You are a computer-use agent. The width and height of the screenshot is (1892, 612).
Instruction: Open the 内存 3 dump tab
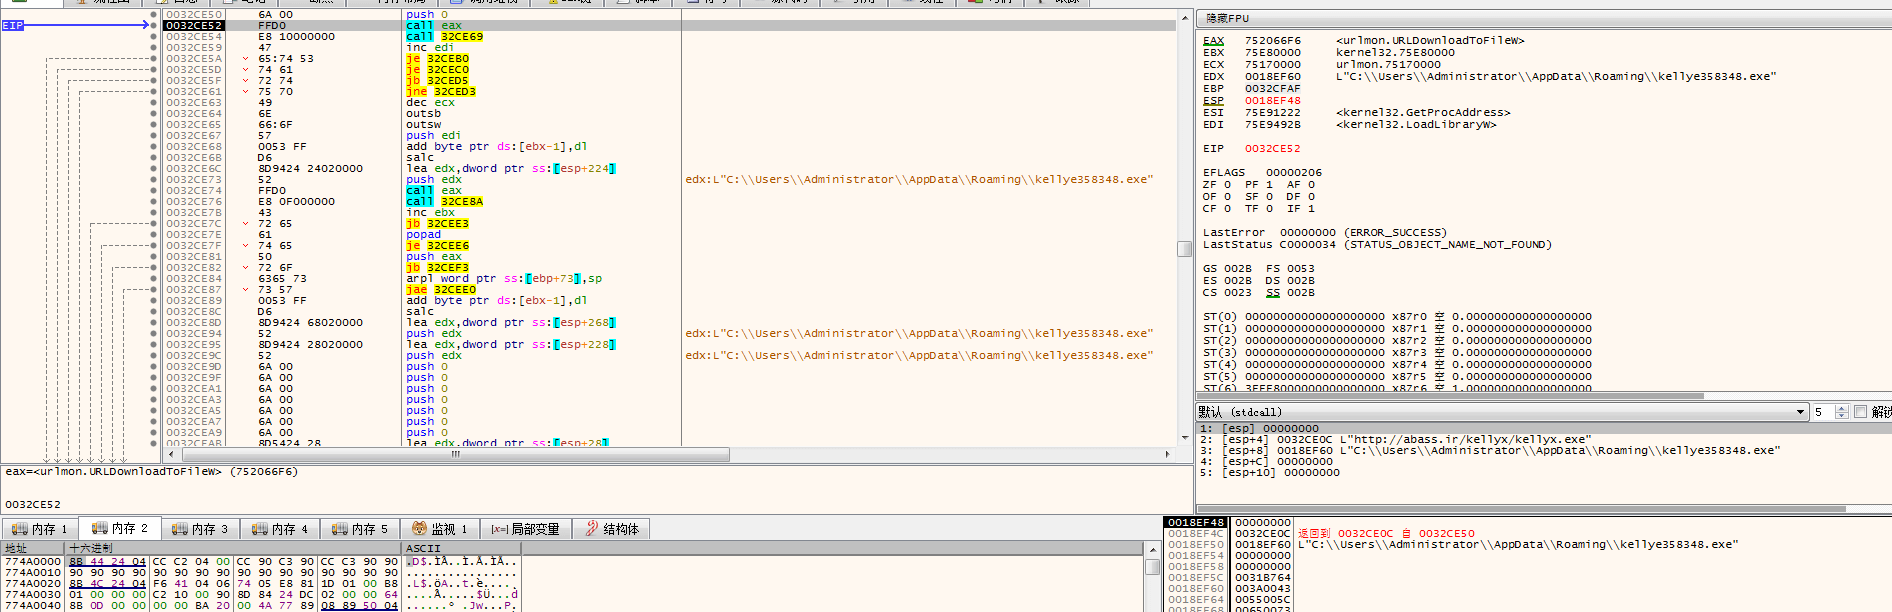tap(200, 528)
